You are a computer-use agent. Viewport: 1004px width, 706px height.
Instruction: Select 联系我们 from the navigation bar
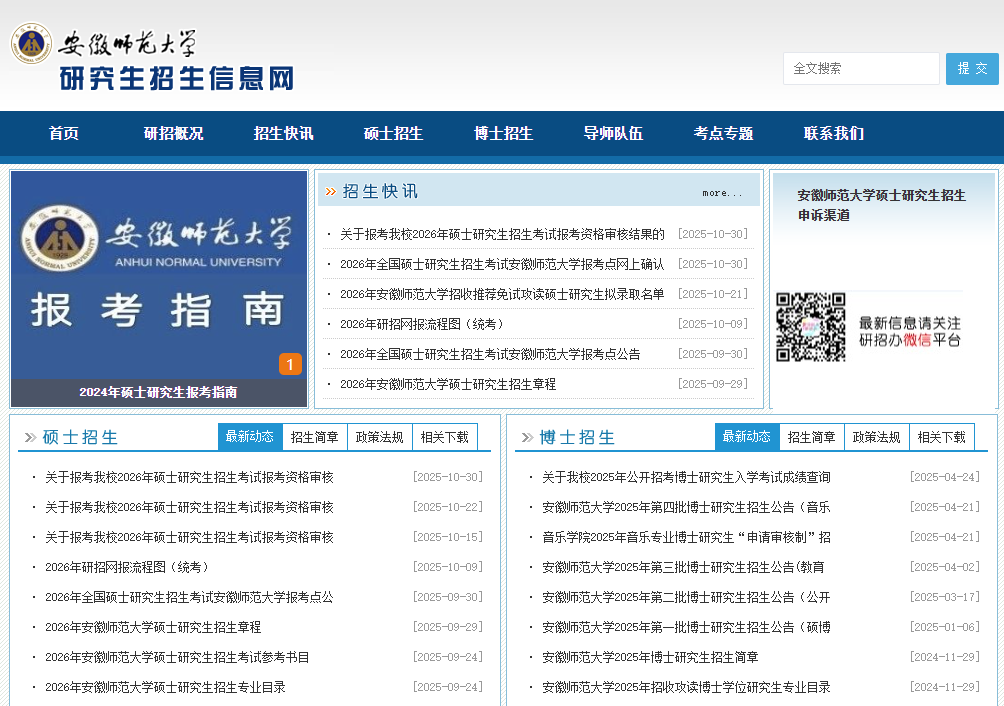[833, 134]
